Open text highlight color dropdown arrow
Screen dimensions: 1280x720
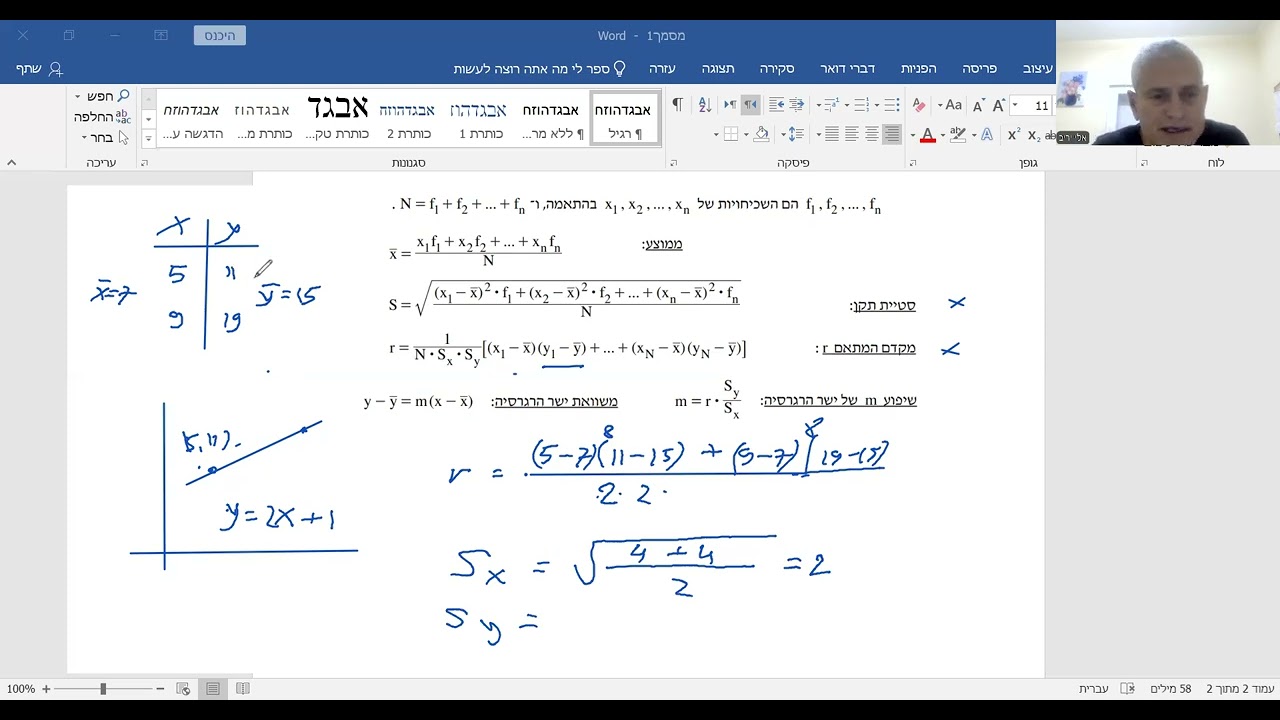pyautogui.click(x=944, y=134)
